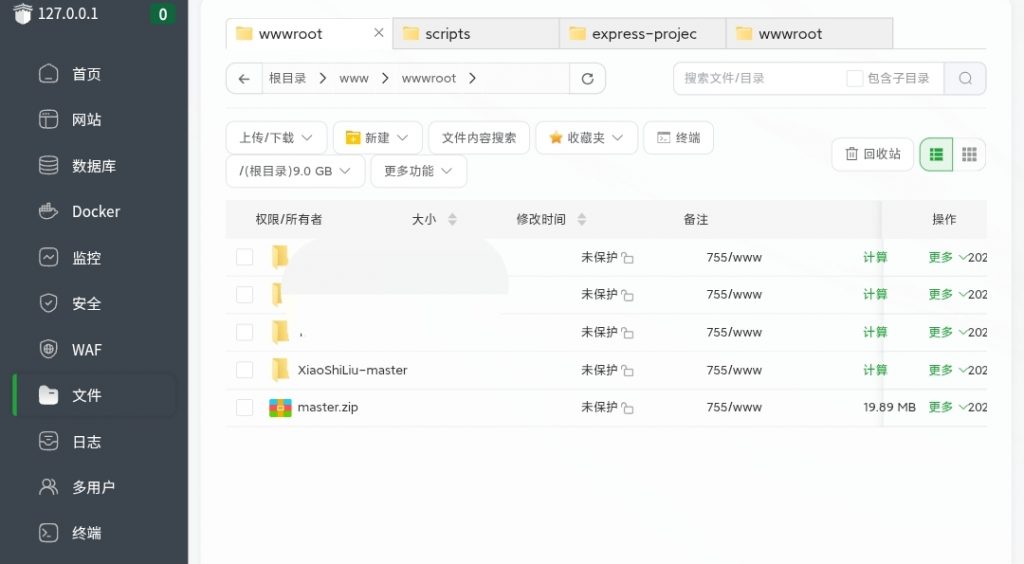Screen dimensions: 1024x564
Task: Sort by 大小 size column arrows
Action: tap(452, 219)
